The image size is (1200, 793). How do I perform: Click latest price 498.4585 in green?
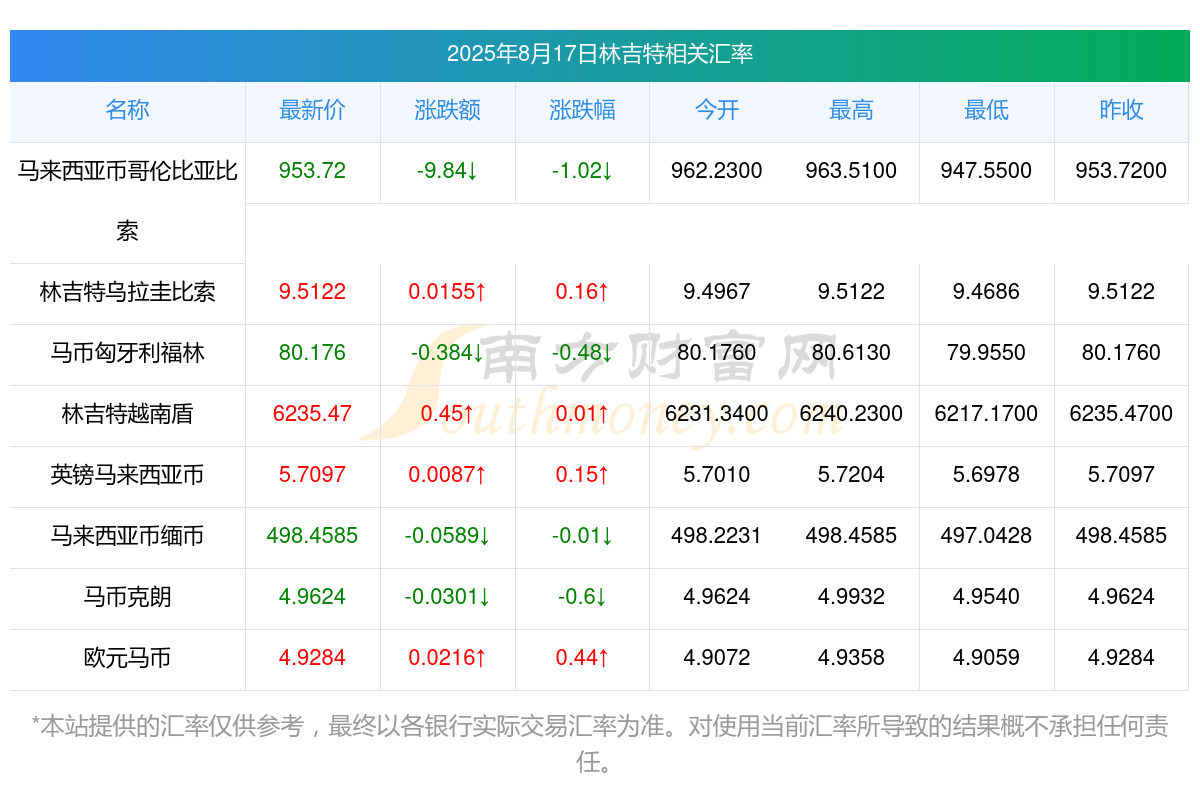[312, 536]
